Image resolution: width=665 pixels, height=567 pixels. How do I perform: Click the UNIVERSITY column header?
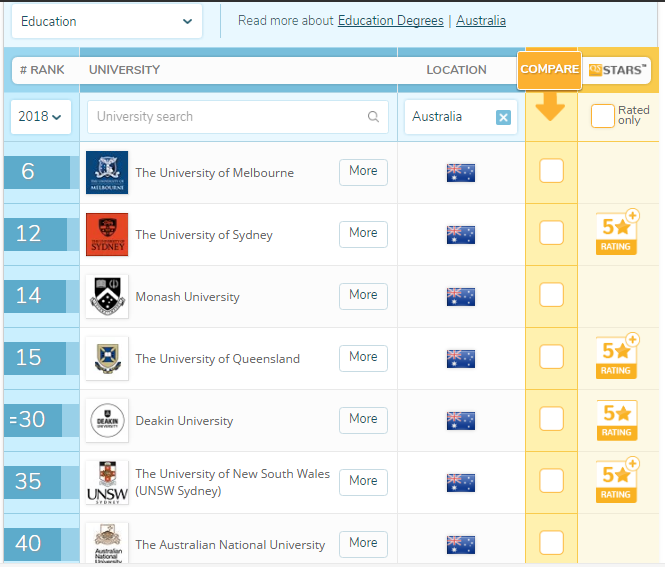coord(124,70)
